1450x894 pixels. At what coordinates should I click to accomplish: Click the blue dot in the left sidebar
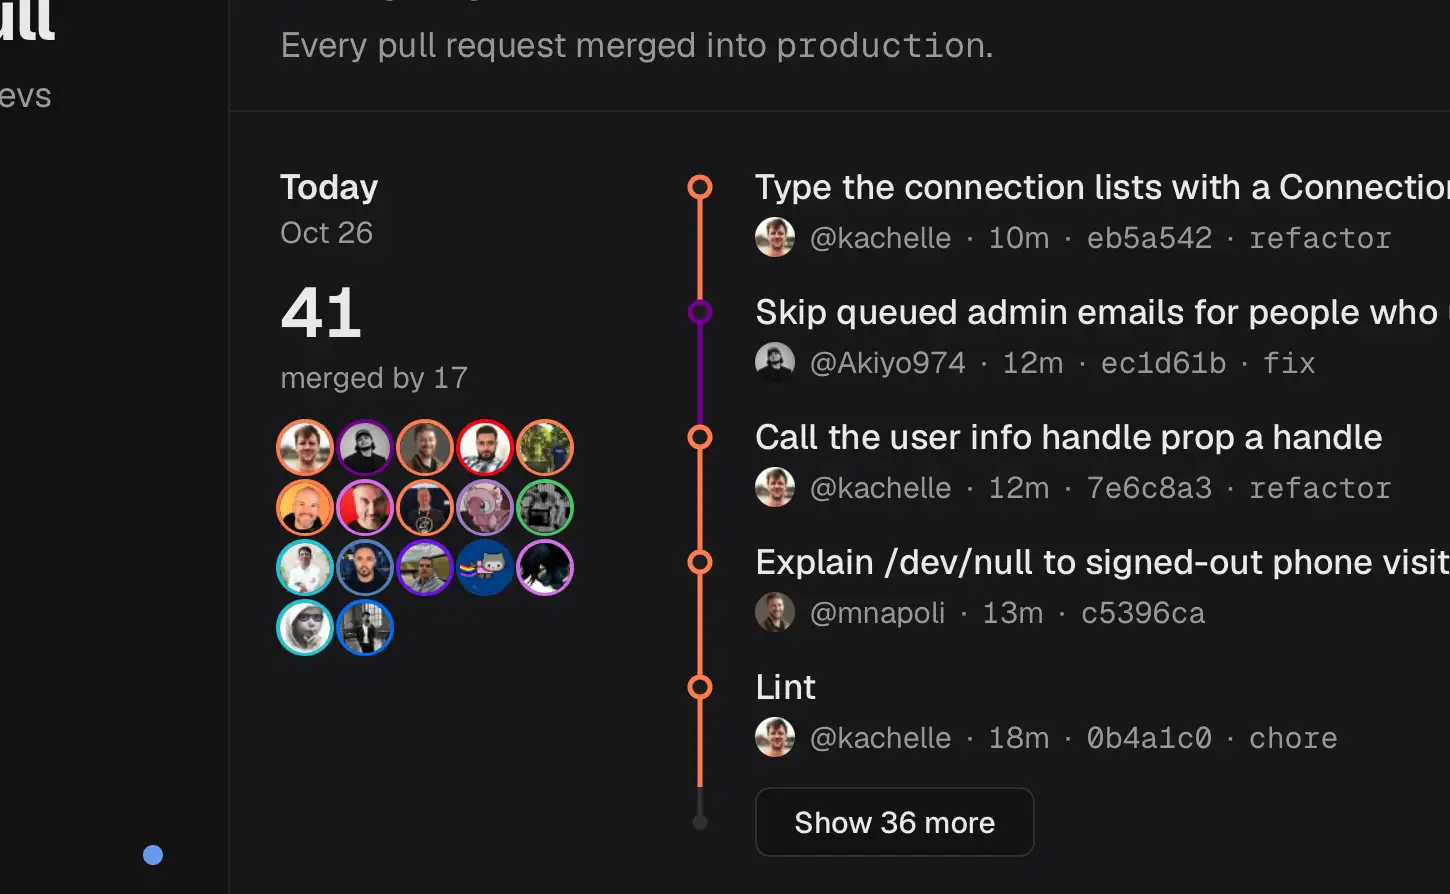(x=153, y=855)
